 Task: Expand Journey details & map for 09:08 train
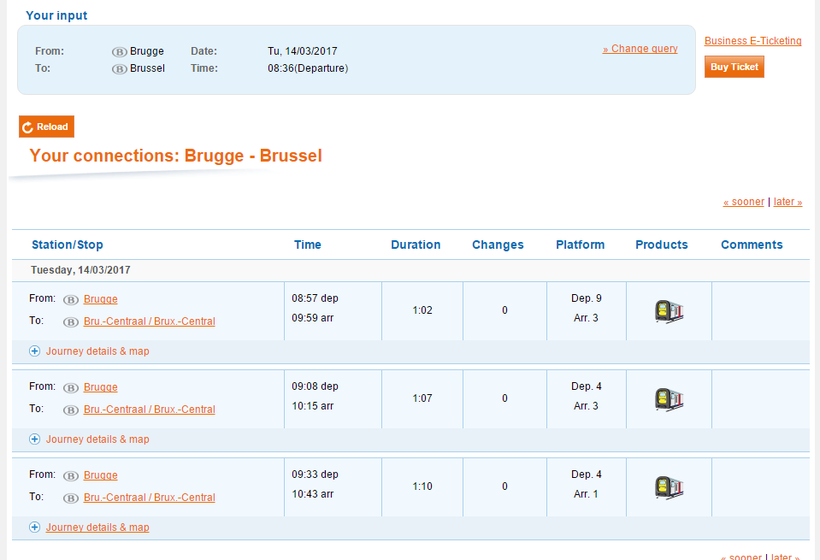[x=97, y=439]
